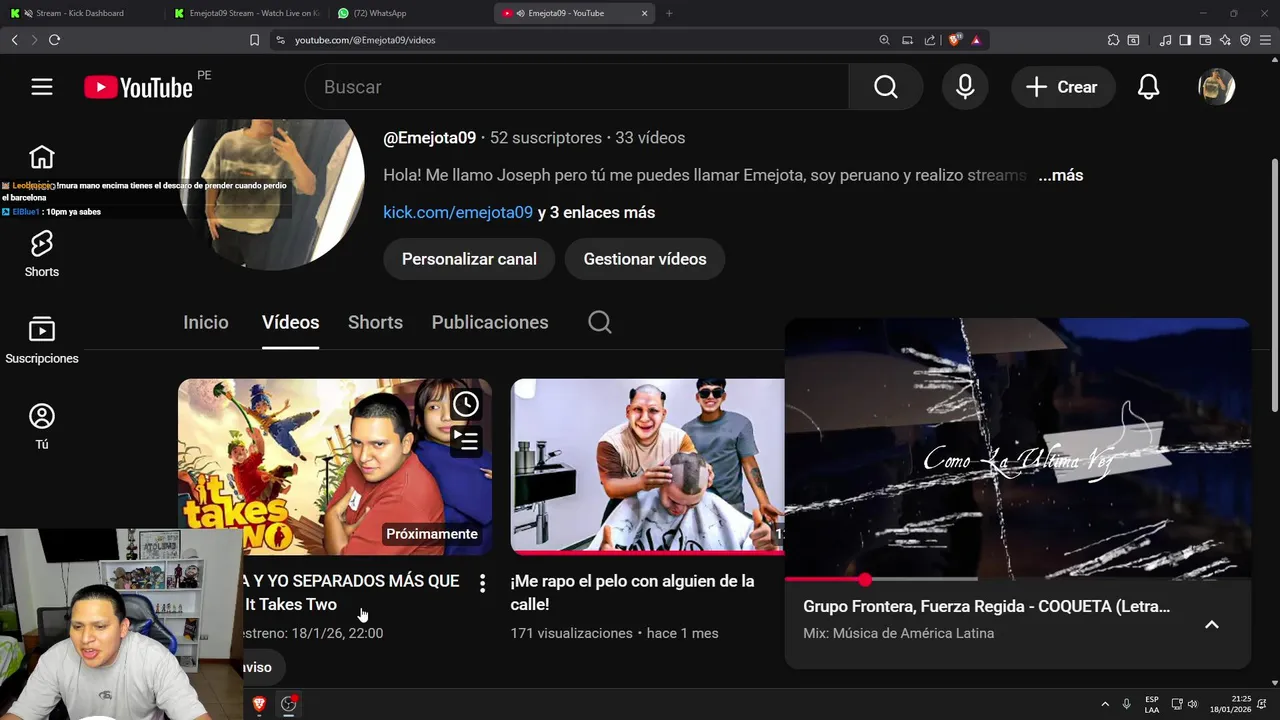Click the browser back arrow
Image resolution: width=1280 pixels, height=720 pixels.
click(x=14, y=40)
